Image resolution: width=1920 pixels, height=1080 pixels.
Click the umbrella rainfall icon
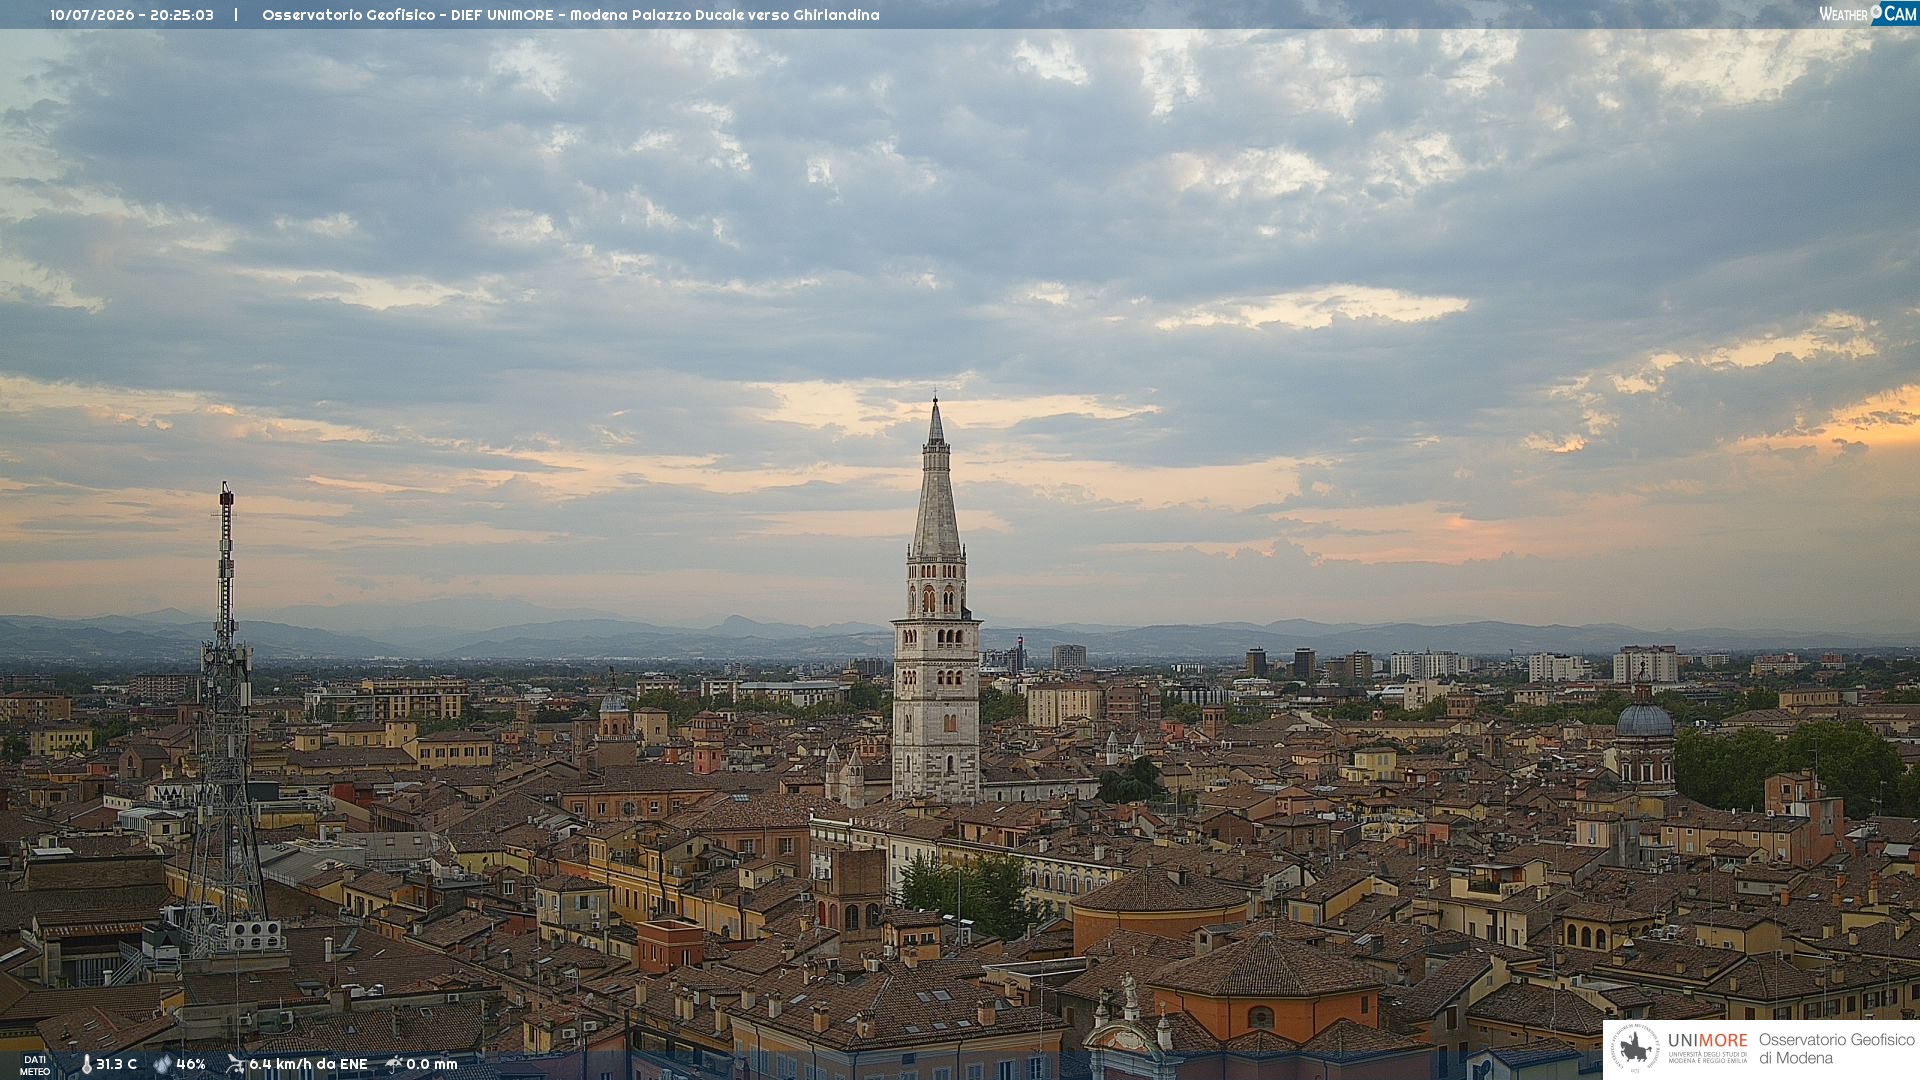pos(394,1064)
